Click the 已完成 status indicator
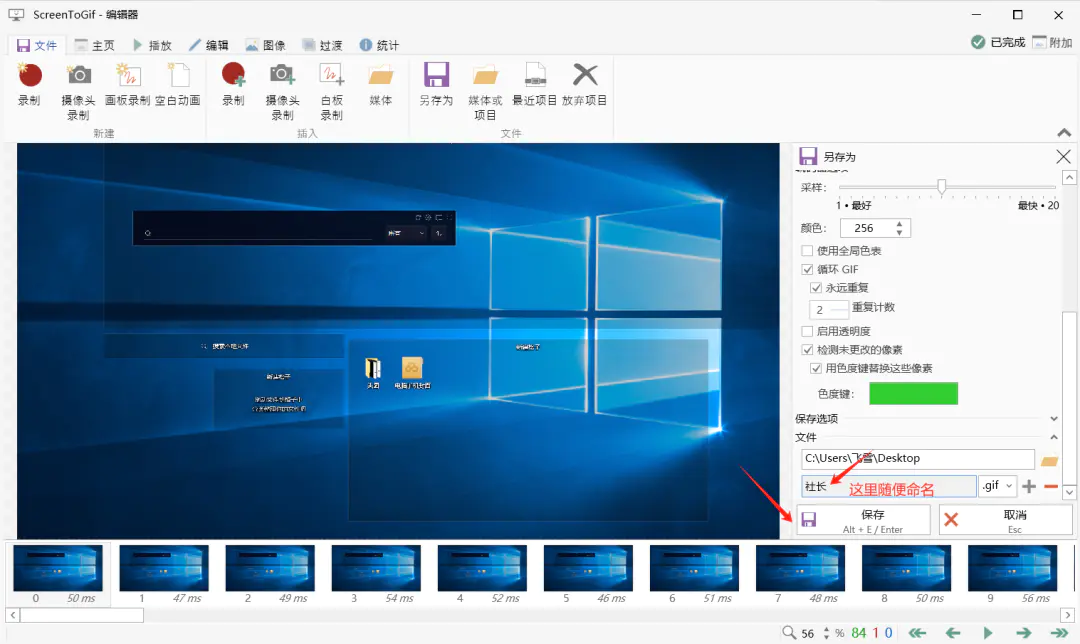This screenshot has width=1080, height=644. tap(998, 42)
